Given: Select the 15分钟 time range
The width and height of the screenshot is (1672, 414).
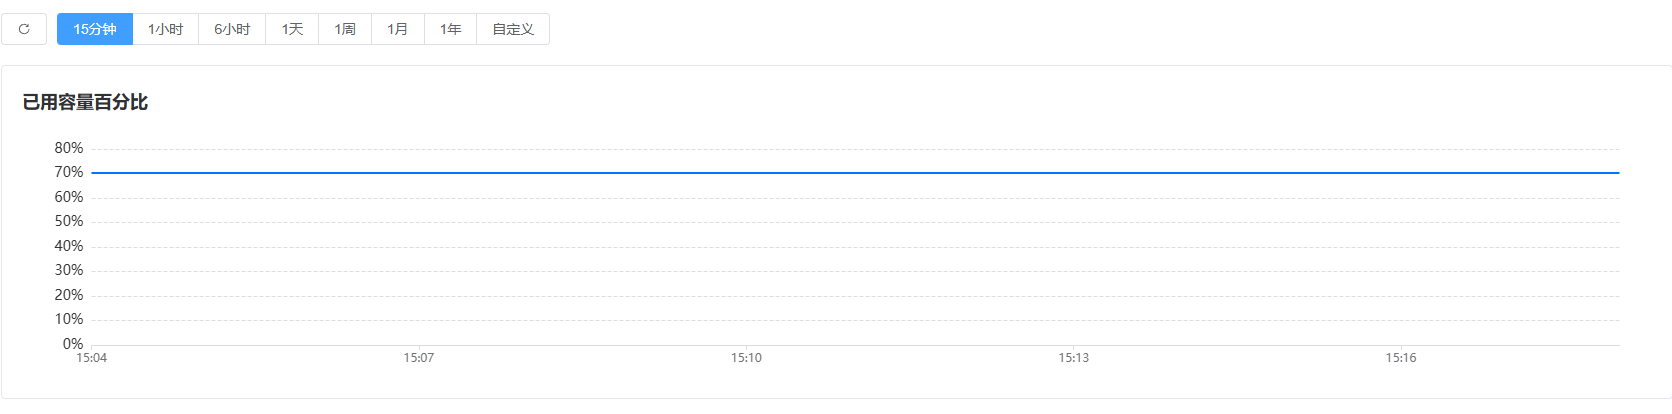Looking at the screenshot, I should [95, 29].
